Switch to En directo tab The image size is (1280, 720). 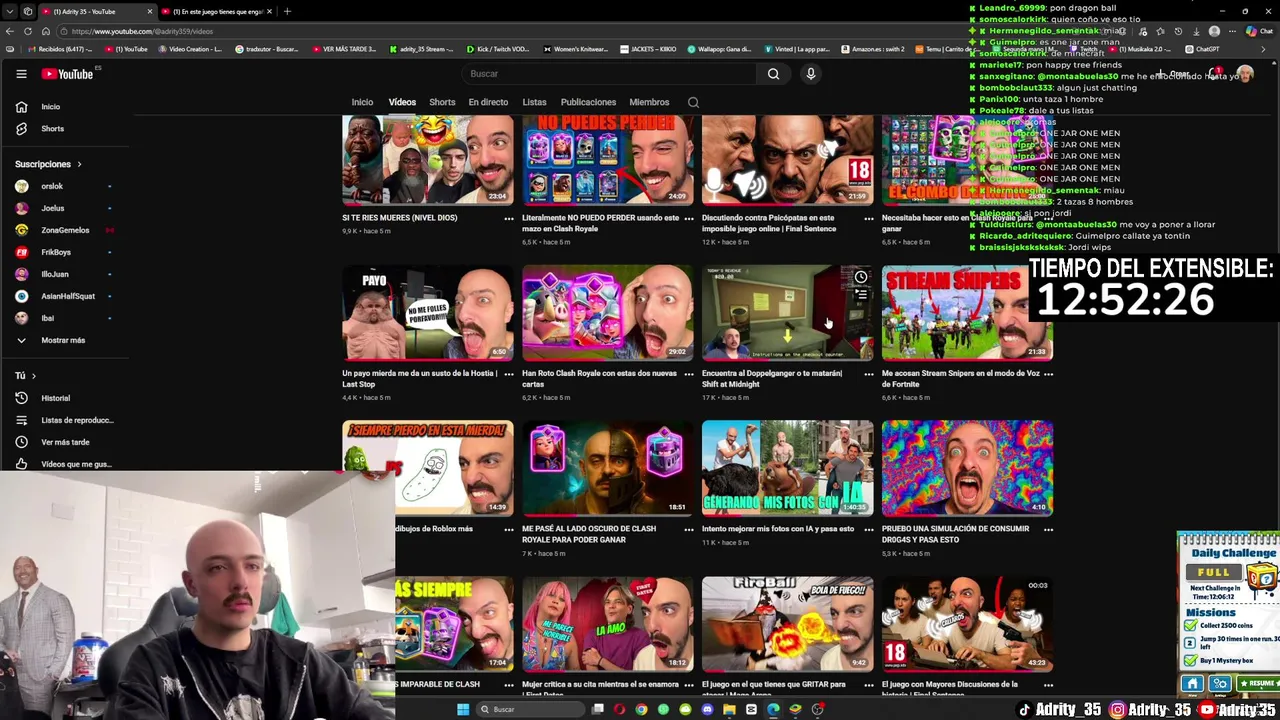(x=488, y=102)
